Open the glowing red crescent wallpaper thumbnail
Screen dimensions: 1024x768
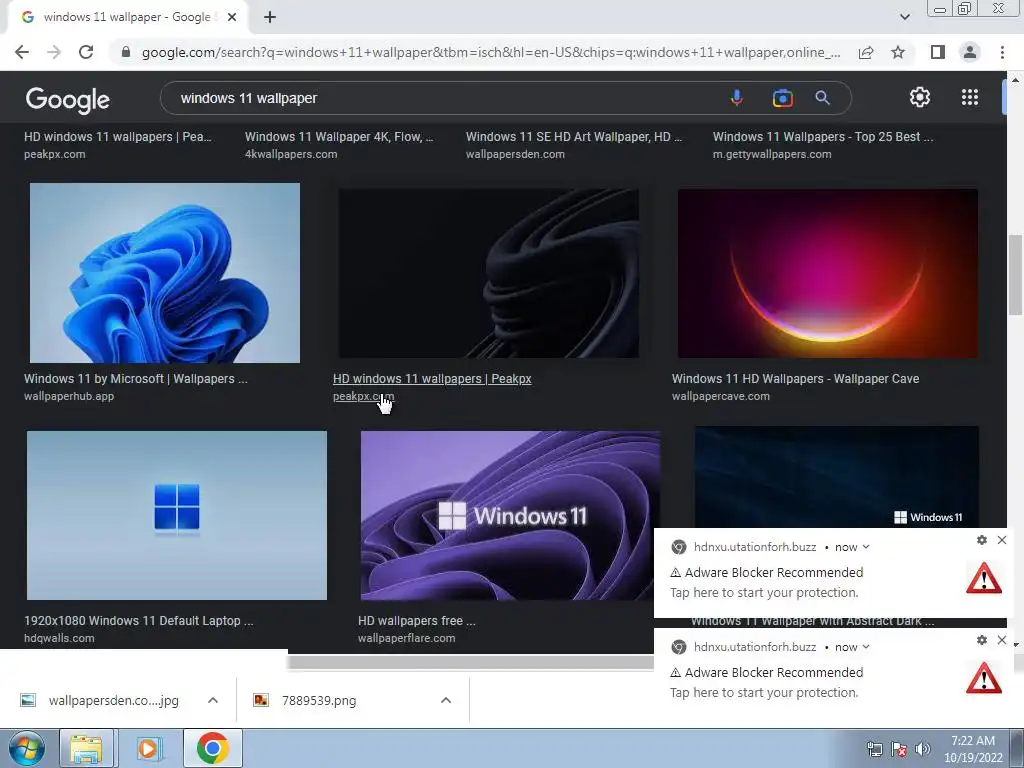[x=828, y=273]
